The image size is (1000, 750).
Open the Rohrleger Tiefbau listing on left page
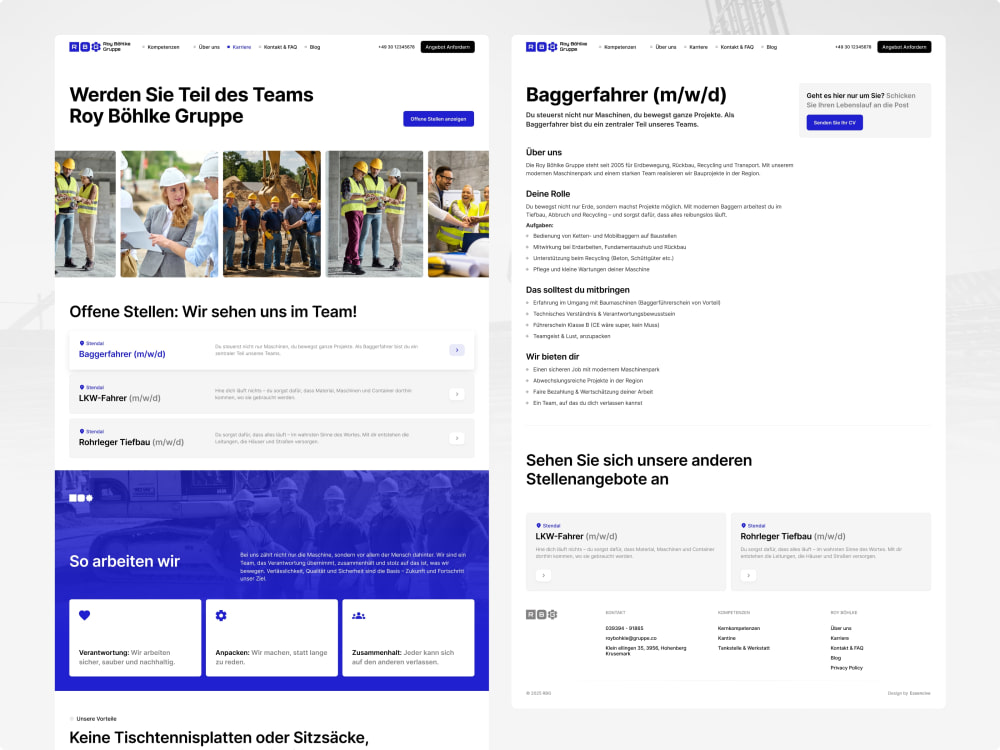pyautogui.click(x=131, y=442)
